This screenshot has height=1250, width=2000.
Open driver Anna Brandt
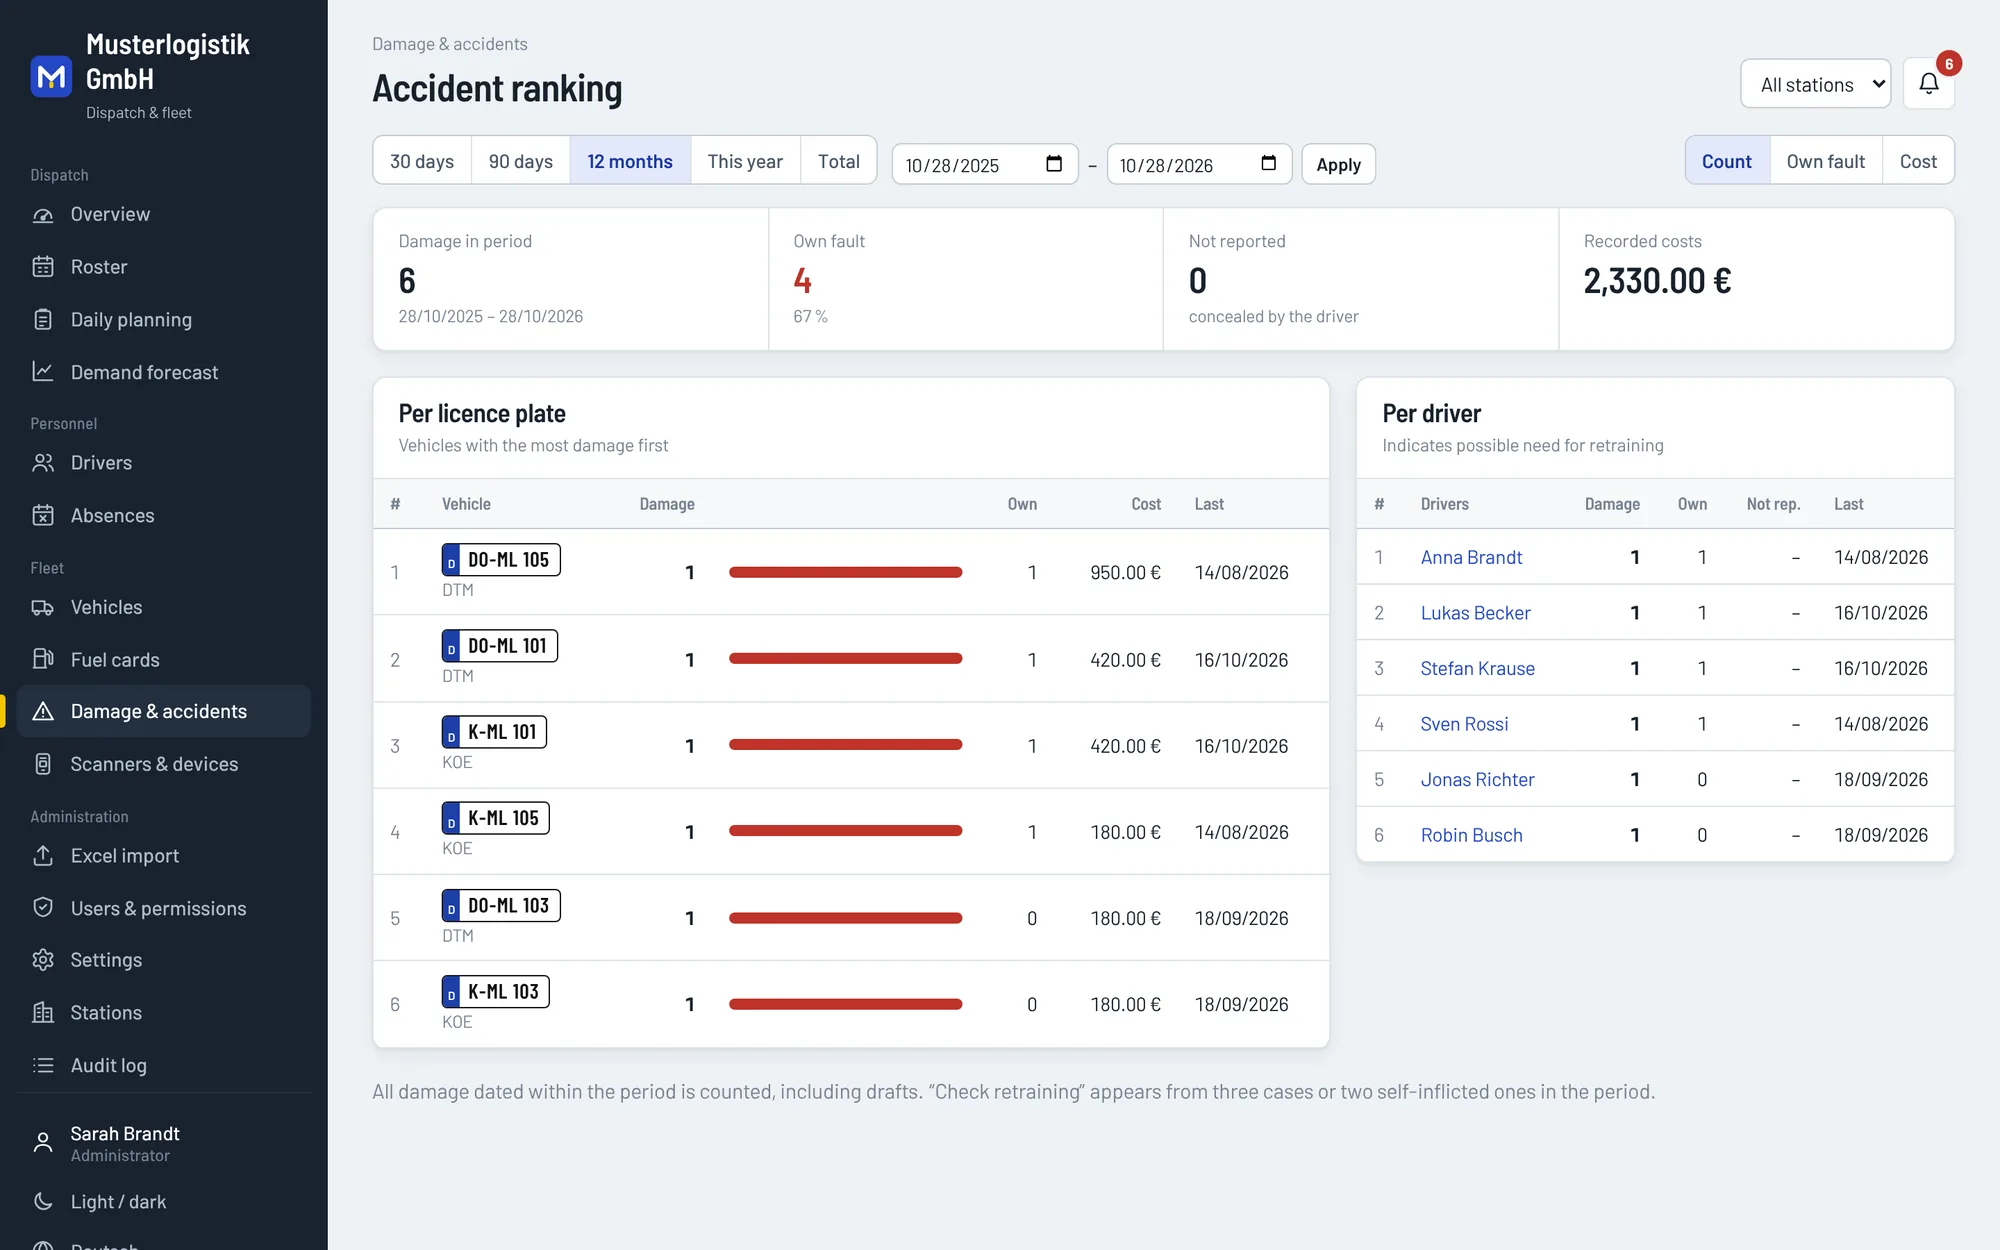pyautogui.click(x=1471, y=557)
